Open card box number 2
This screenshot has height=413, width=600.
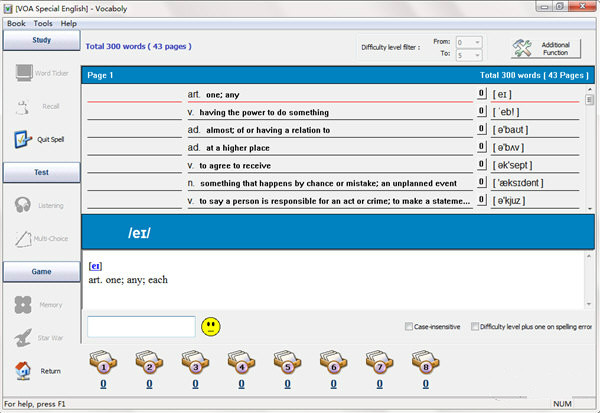pos(149,362)
